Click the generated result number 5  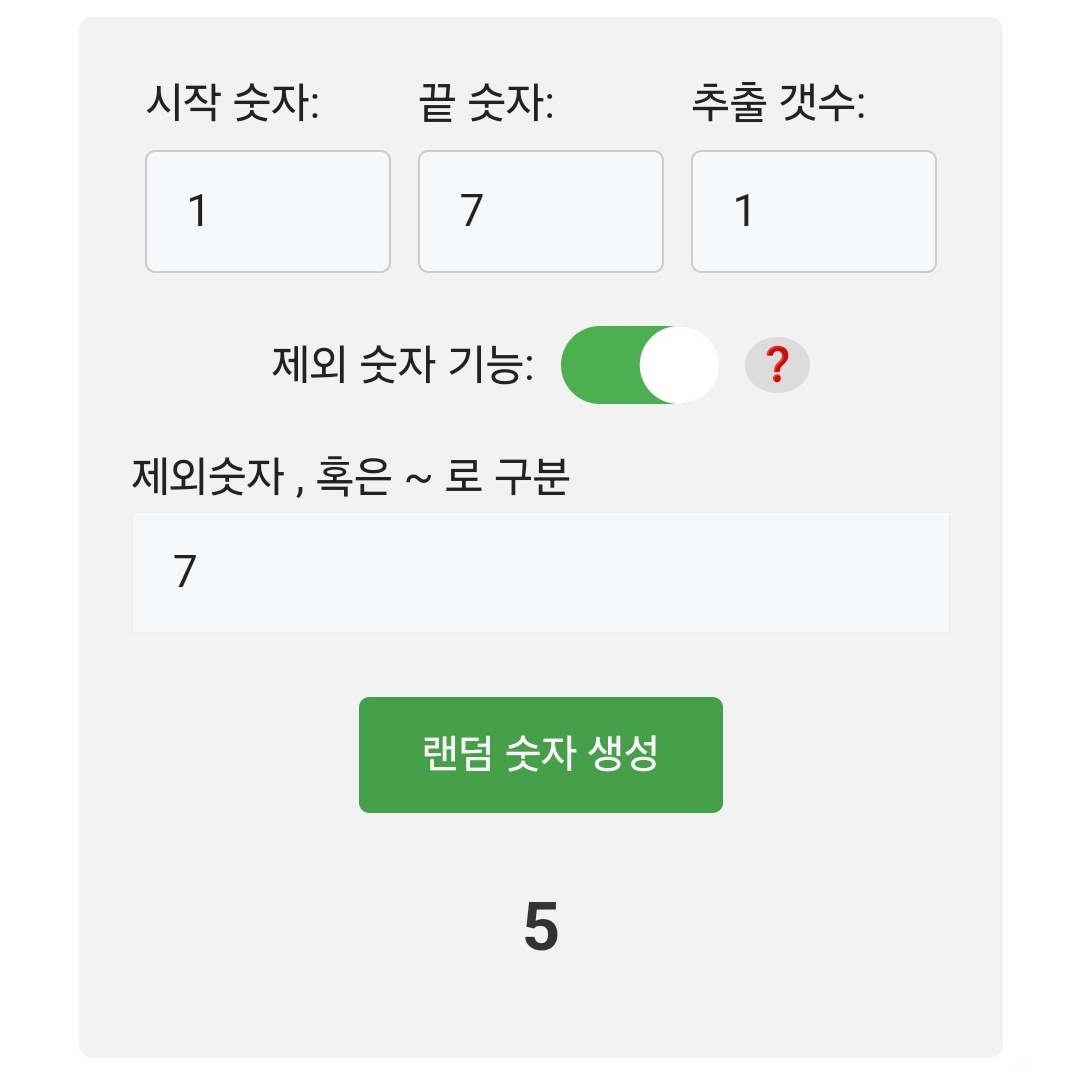(540, 928)
